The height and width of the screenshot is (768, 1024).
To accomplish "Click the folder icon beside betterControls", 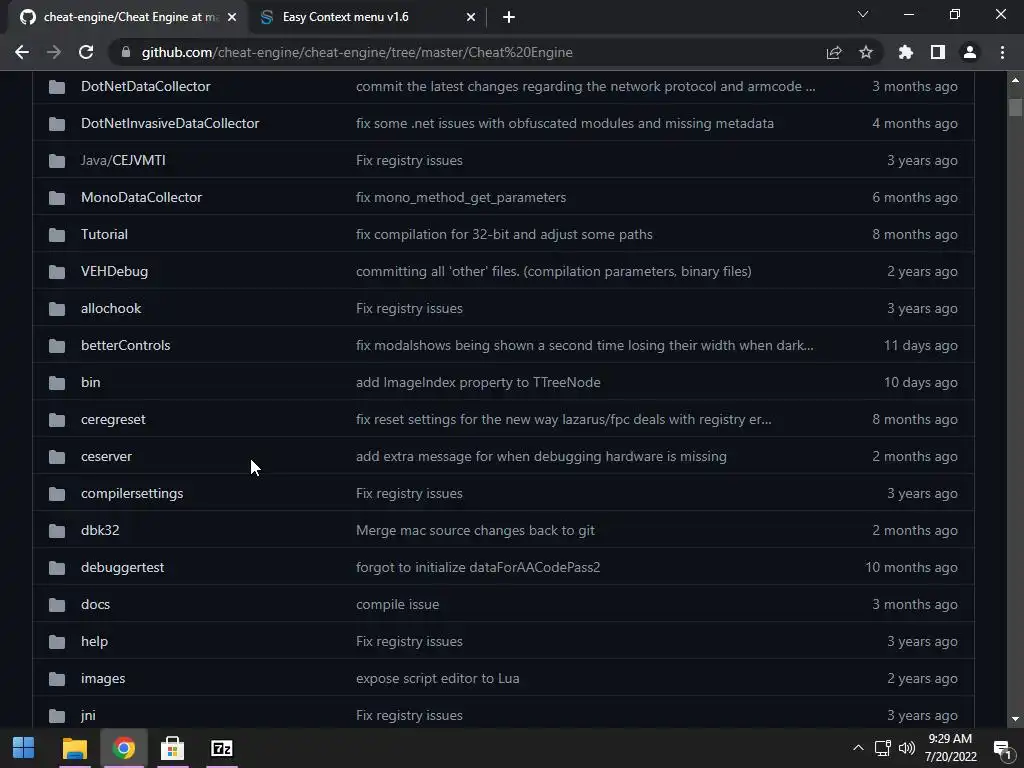I will click(57, 345).
